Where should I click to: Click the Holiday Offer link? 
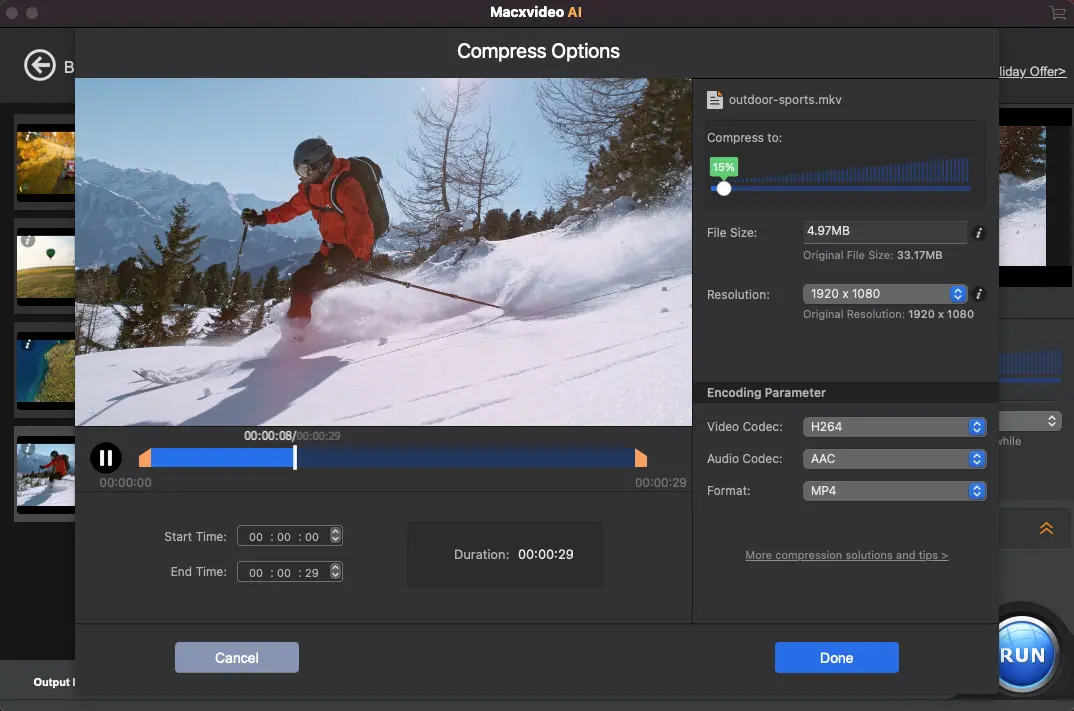[x=1031, y=71]
